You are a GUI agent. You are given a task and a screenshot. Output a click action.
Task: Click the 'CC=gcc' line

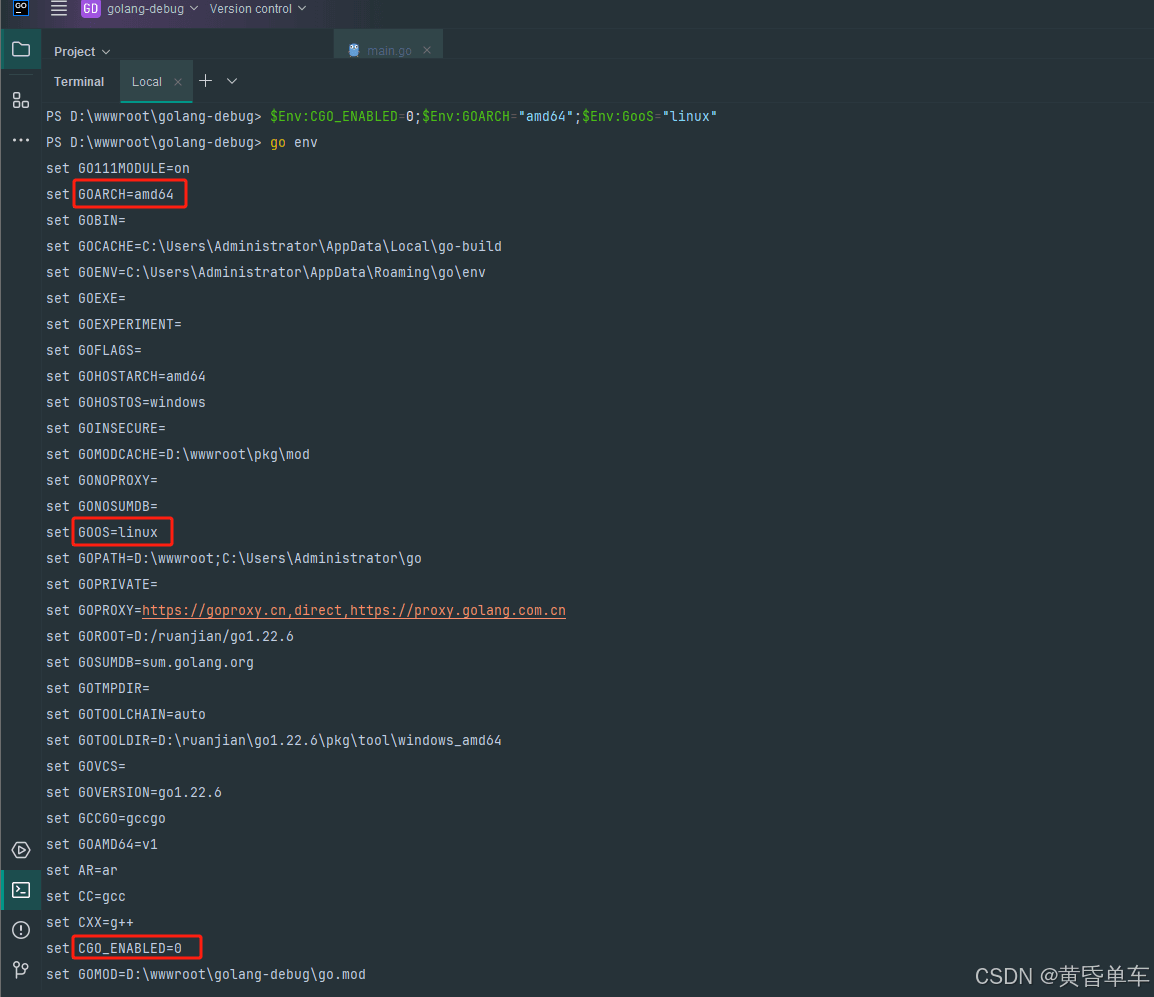pos(86,896)
